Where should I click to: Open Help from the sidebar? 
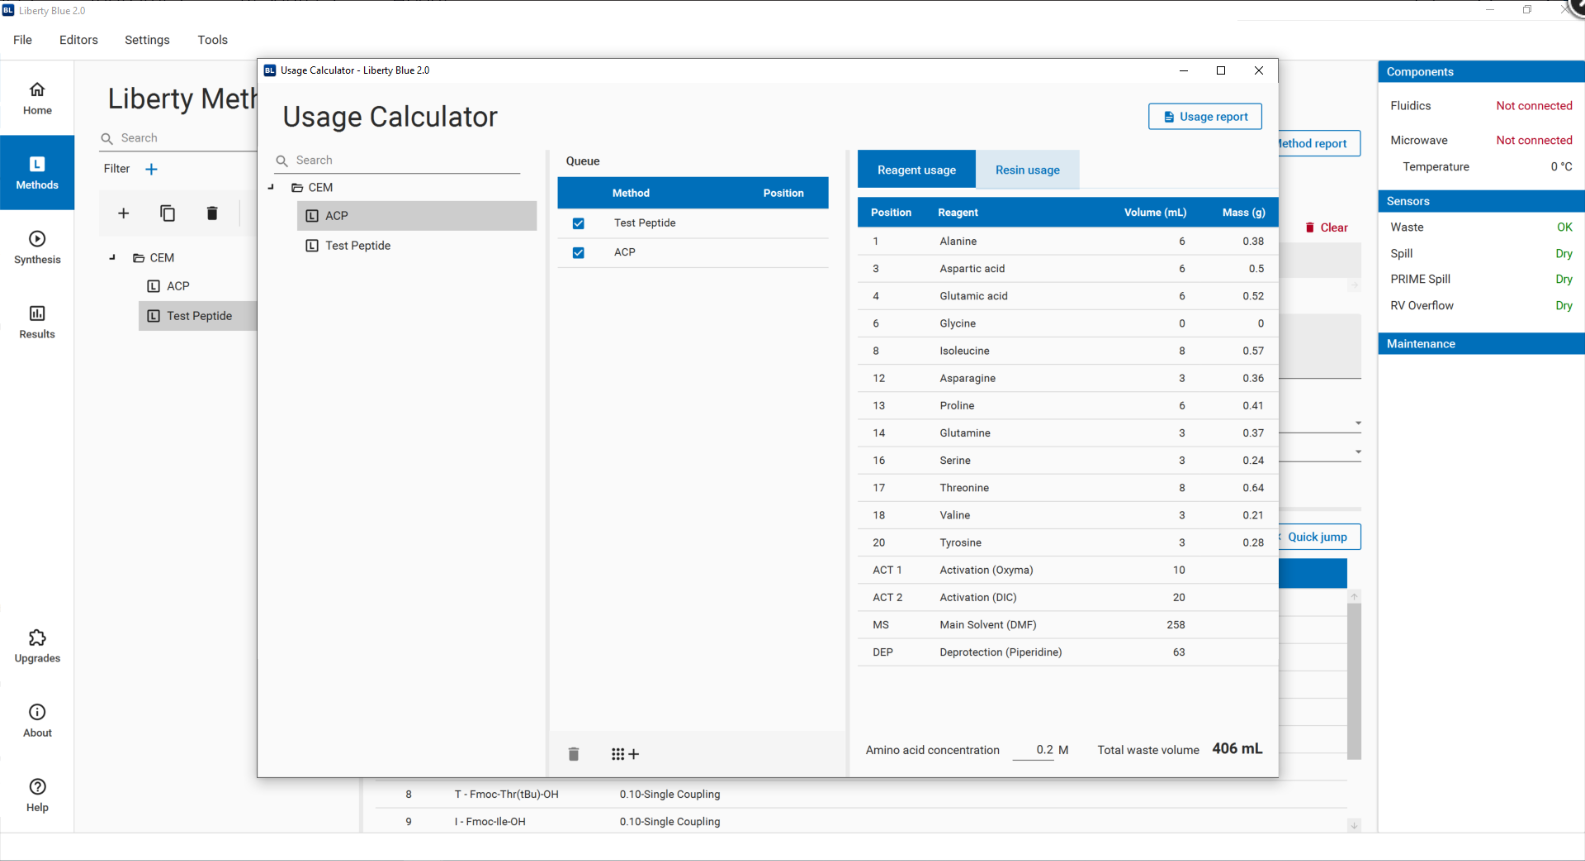37,795
